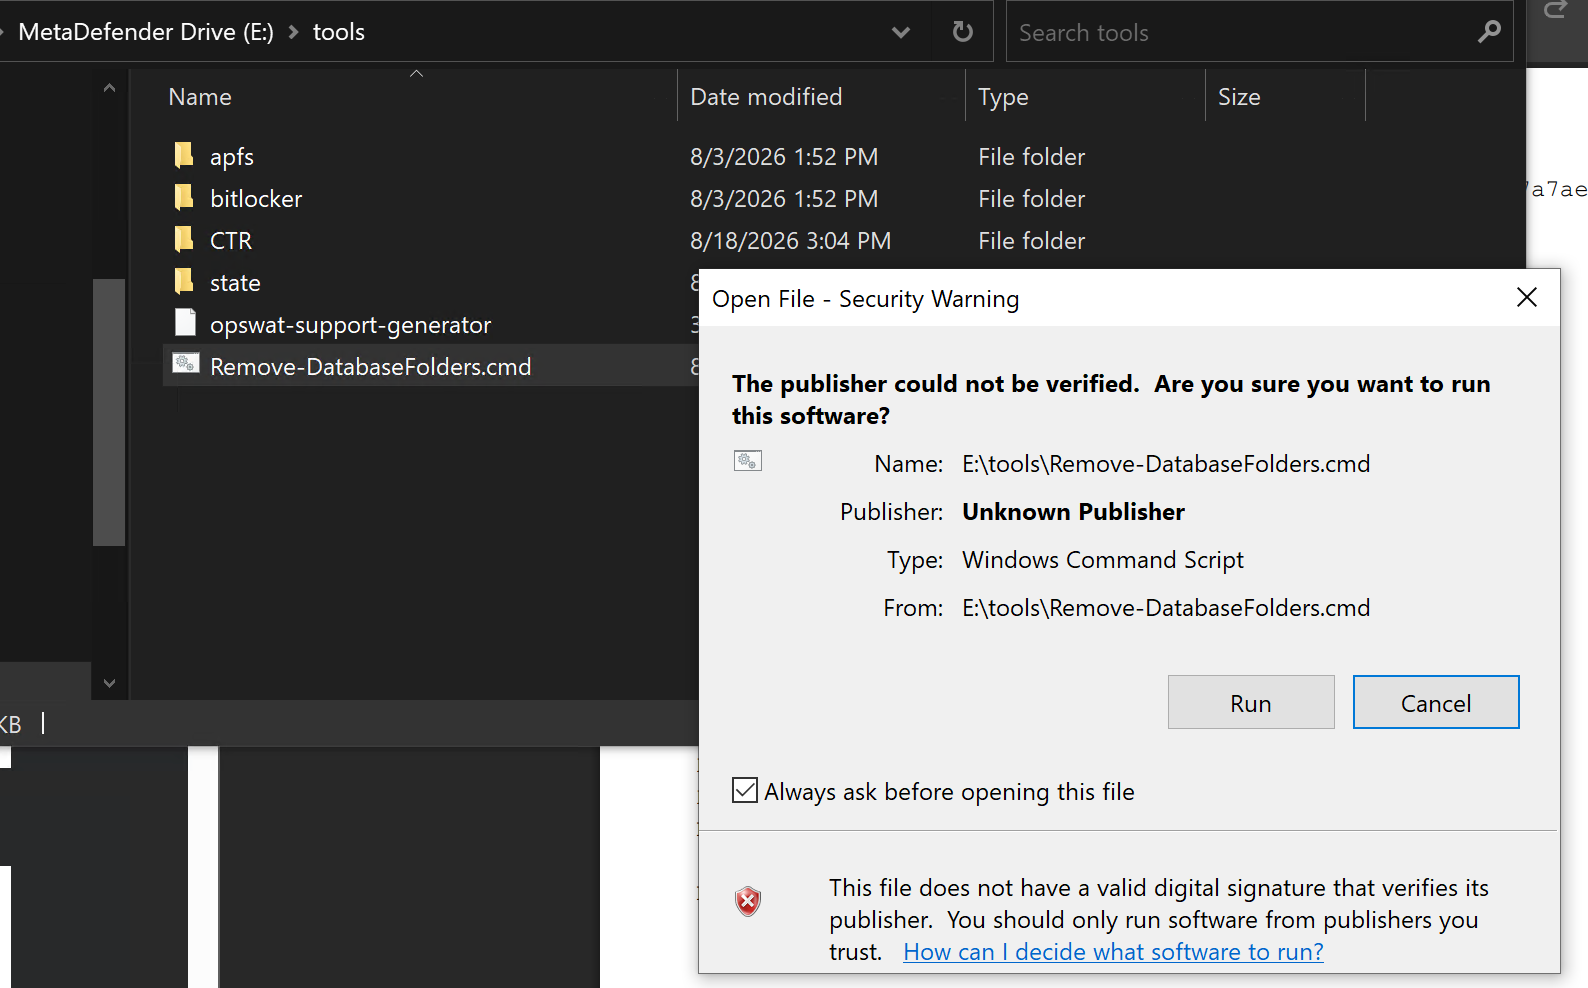Select the state folder name
The image size is (1588, 988).
tap(235, 283)
